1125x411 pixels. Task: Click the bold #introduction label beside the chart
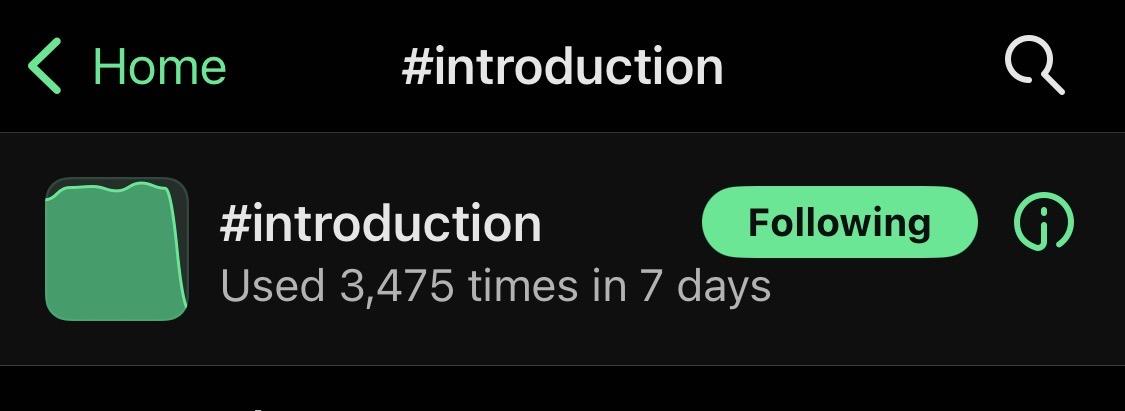click(x=380, y=222)
